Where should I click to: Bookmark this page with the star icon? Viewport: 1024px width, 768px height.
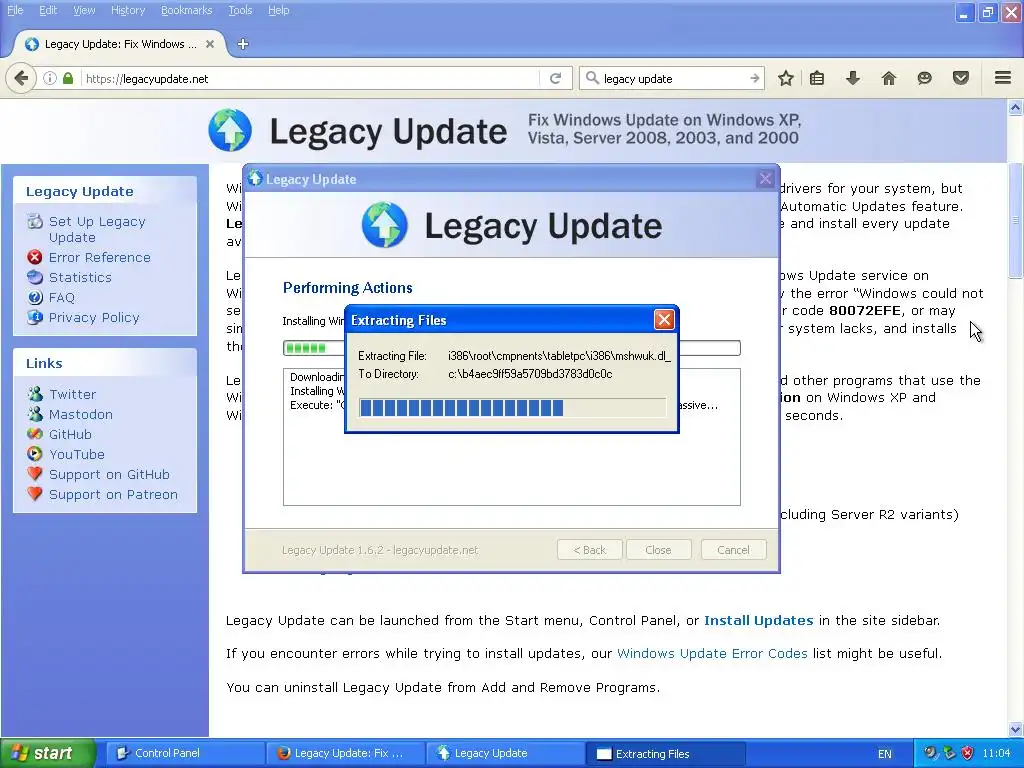[786, 78]
